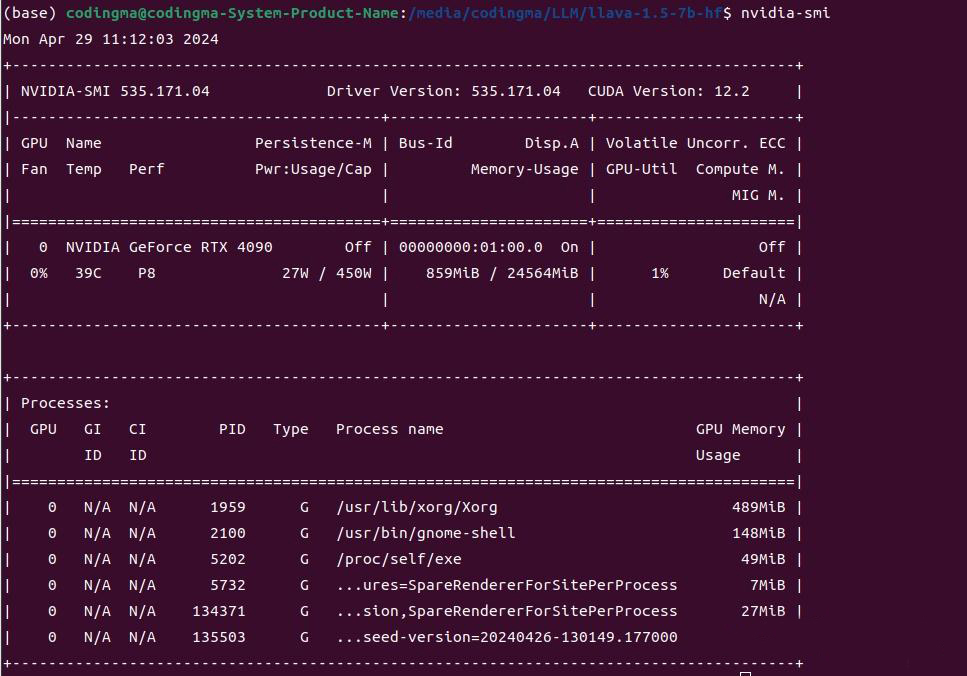The height and width of the screenshot is (676, 967).
Task: Select temperature value '39C'
Action: (x=88, y=273)
